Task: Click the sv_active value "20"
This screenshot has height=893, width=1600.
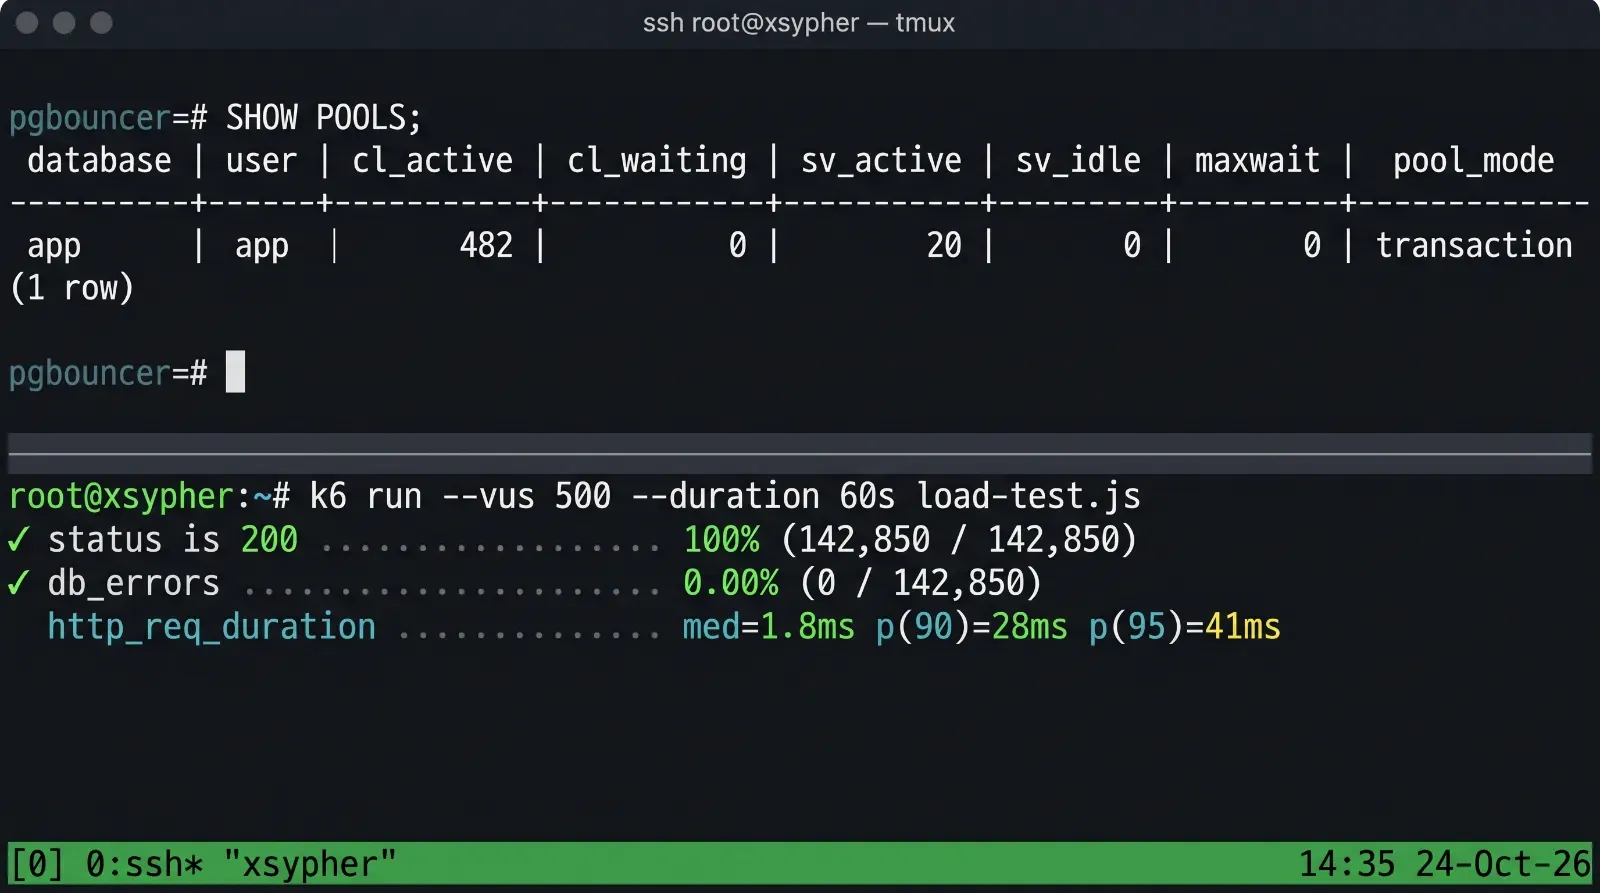Action: point(944,246)
